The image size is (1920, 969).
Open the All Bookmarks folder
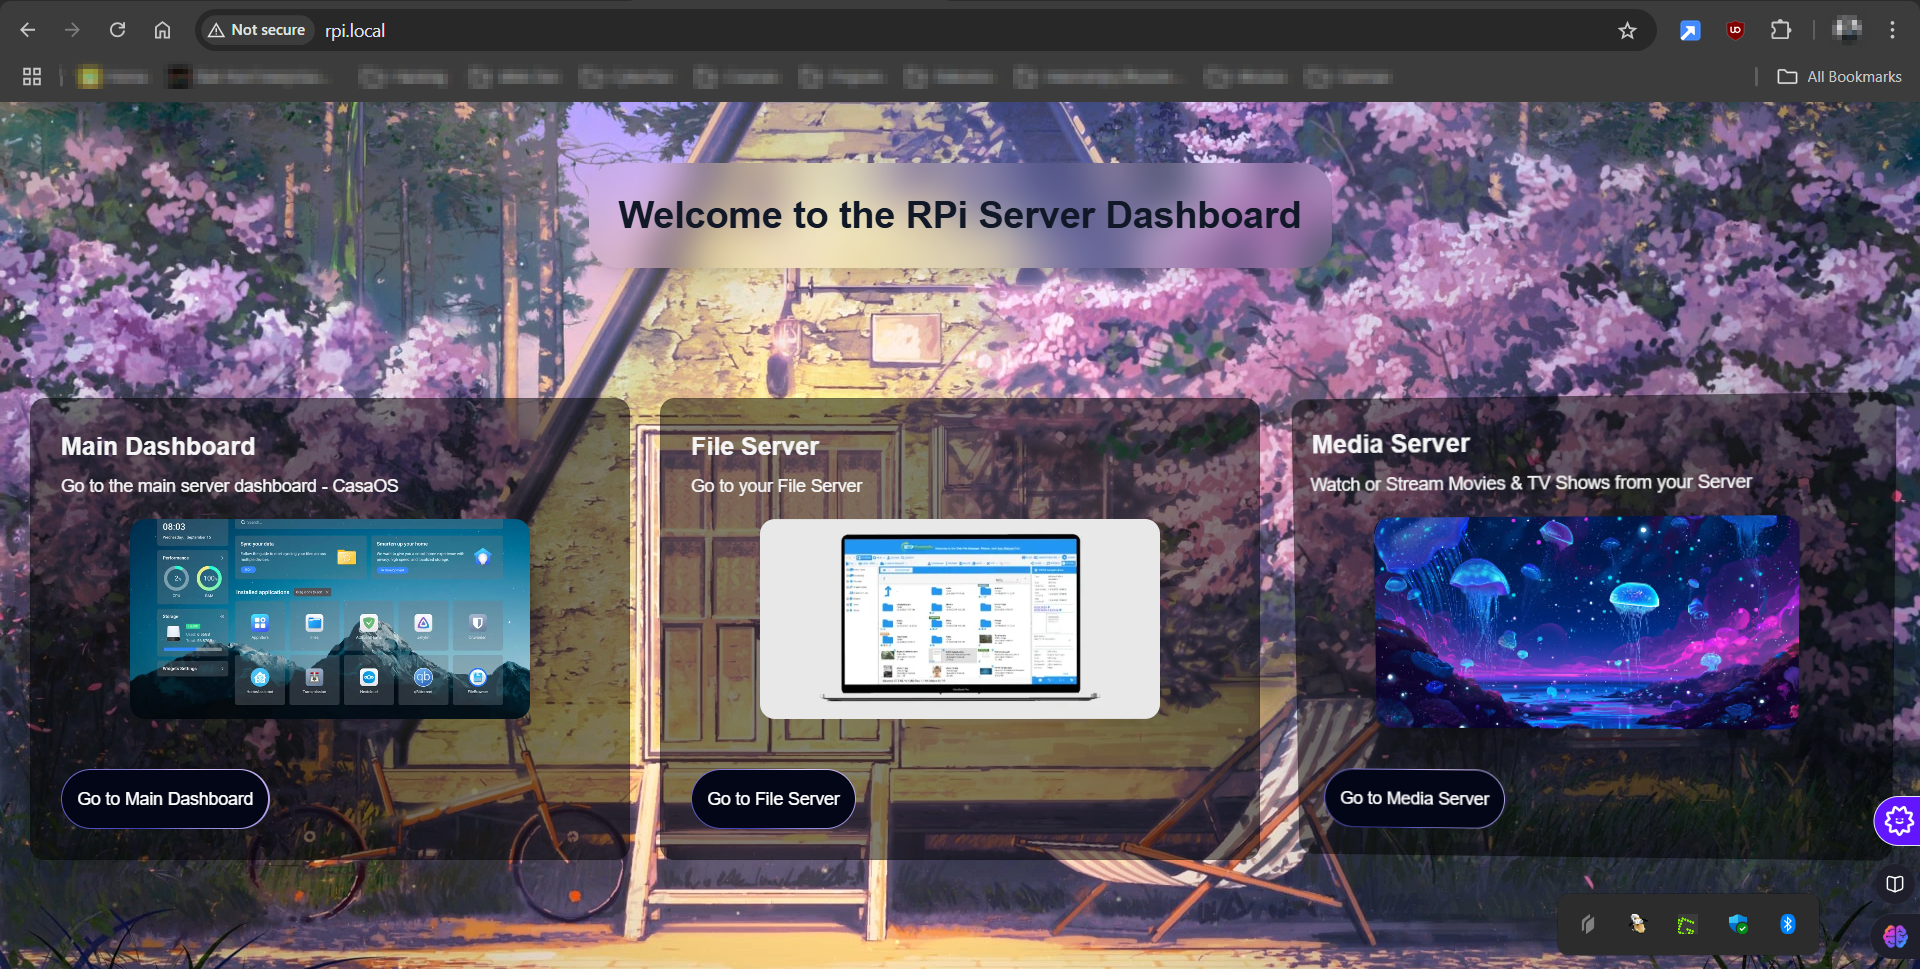(x=1839, y=77)
